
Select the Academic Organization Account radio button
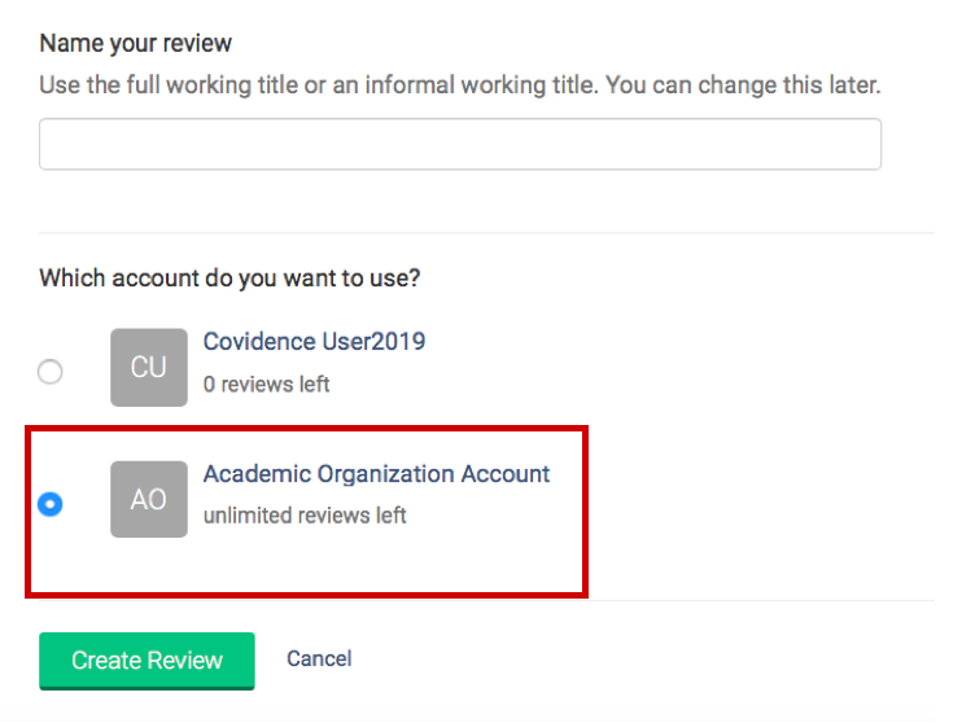(x=50, y=504)
